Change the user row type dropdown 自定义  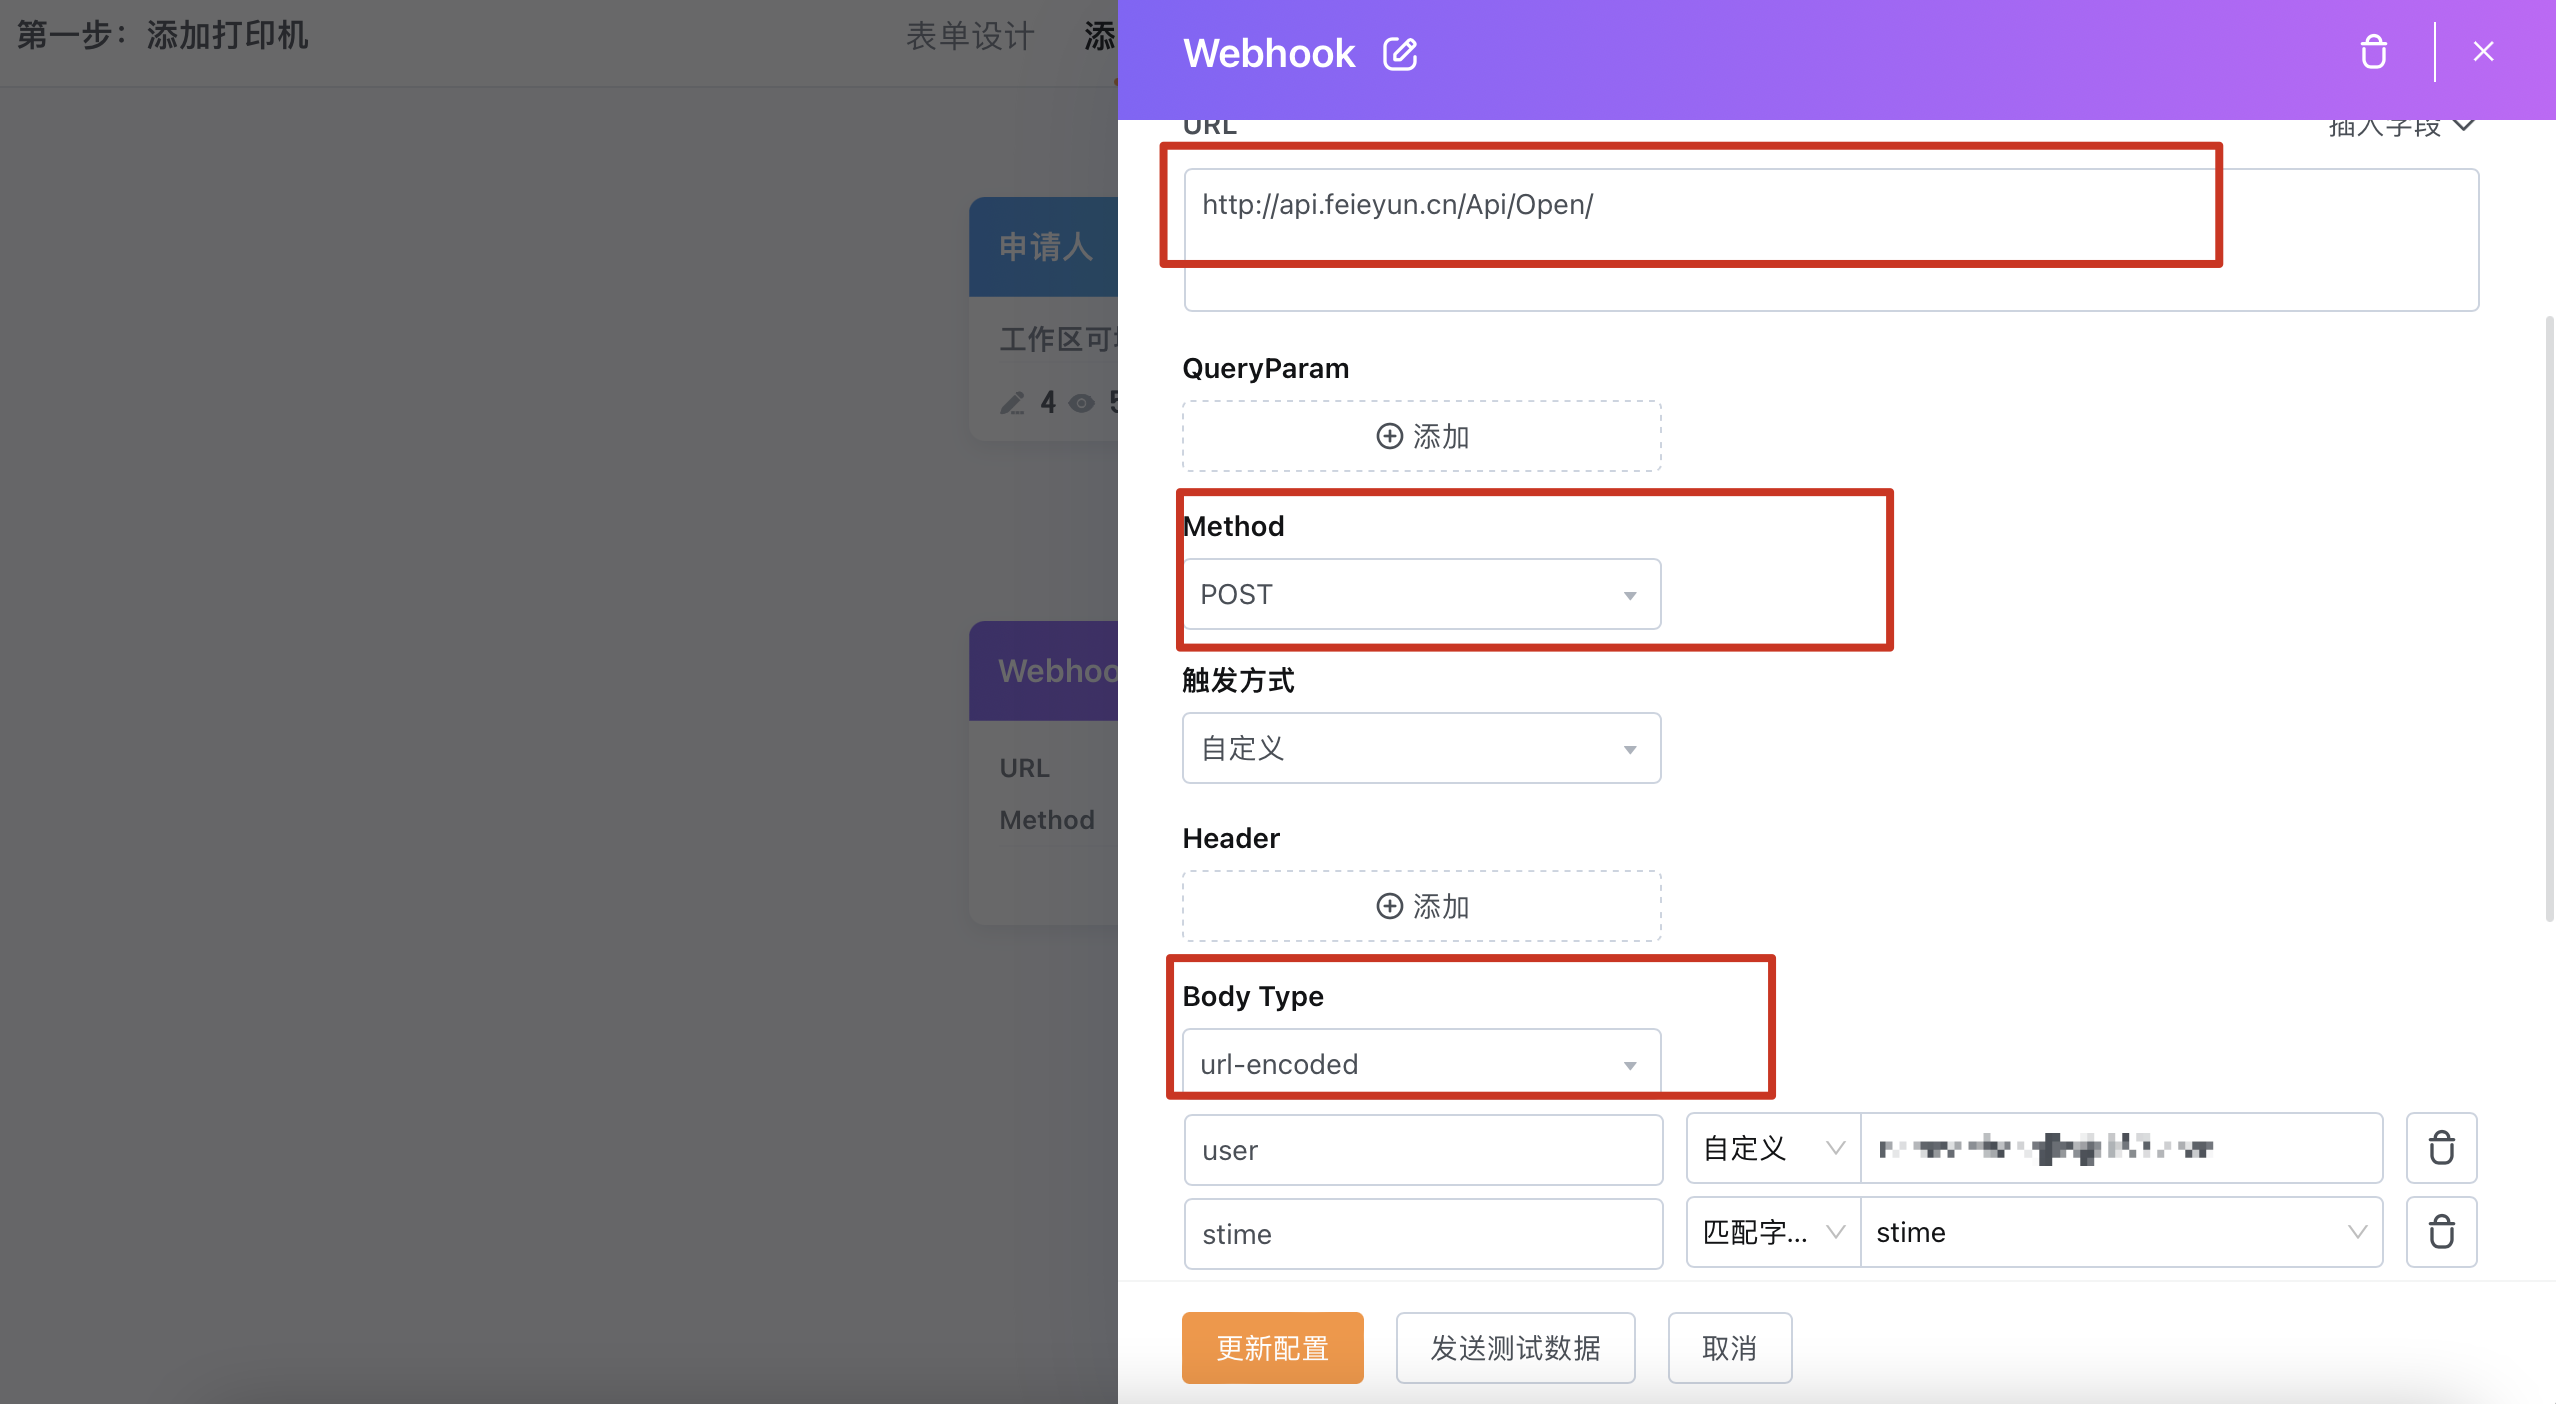[1773, 1148]
